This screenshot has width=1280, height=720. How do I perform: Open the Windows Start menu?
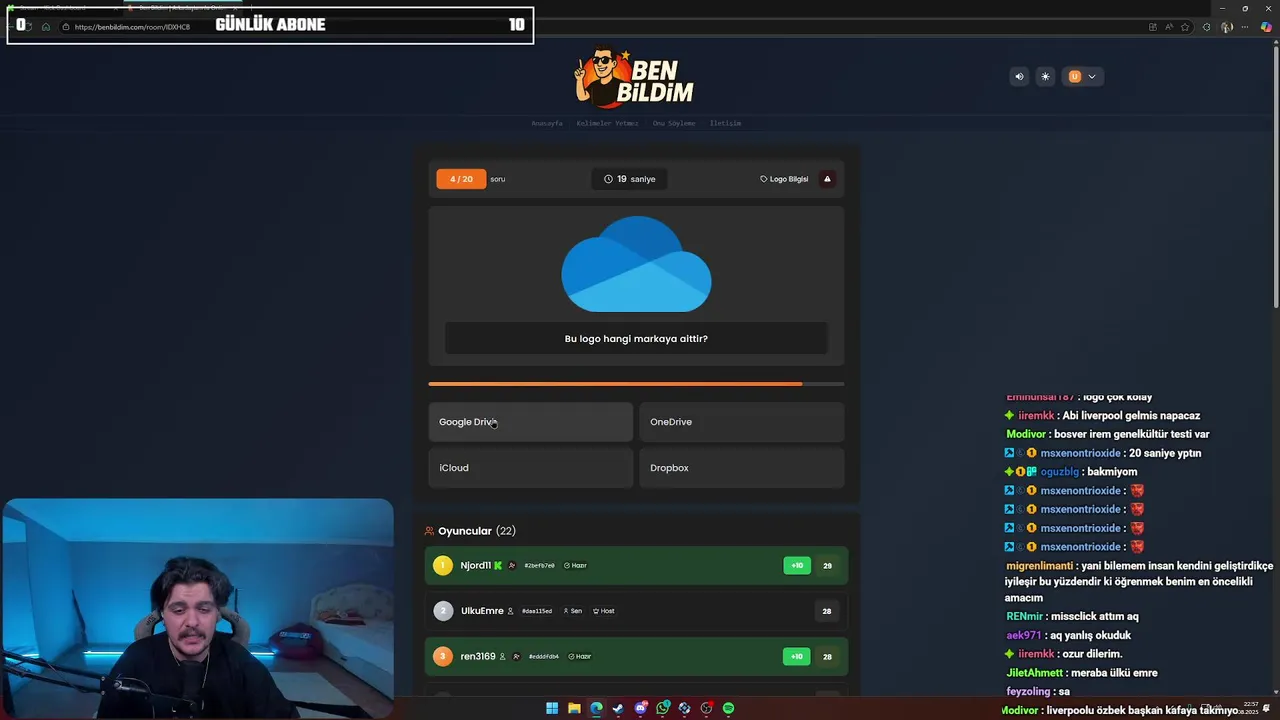click(552, 708)
